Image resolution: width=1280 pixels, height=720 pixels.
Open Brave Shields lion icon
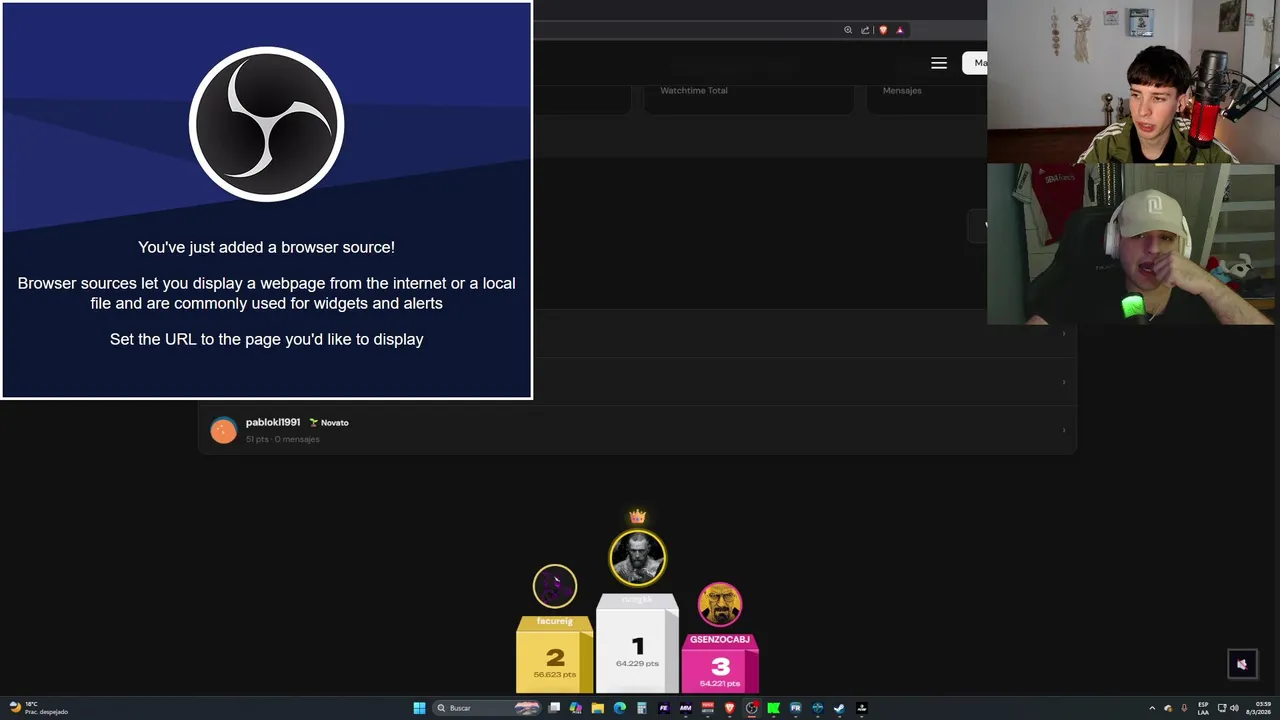click(883, 30)
